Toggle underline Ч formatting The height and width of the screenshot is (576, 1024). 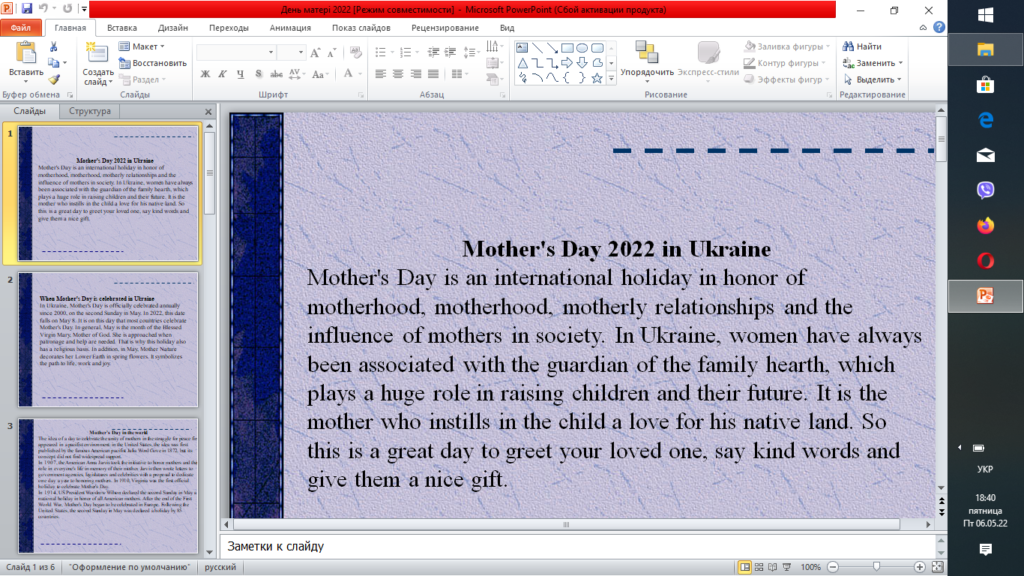tap(239, 74)
